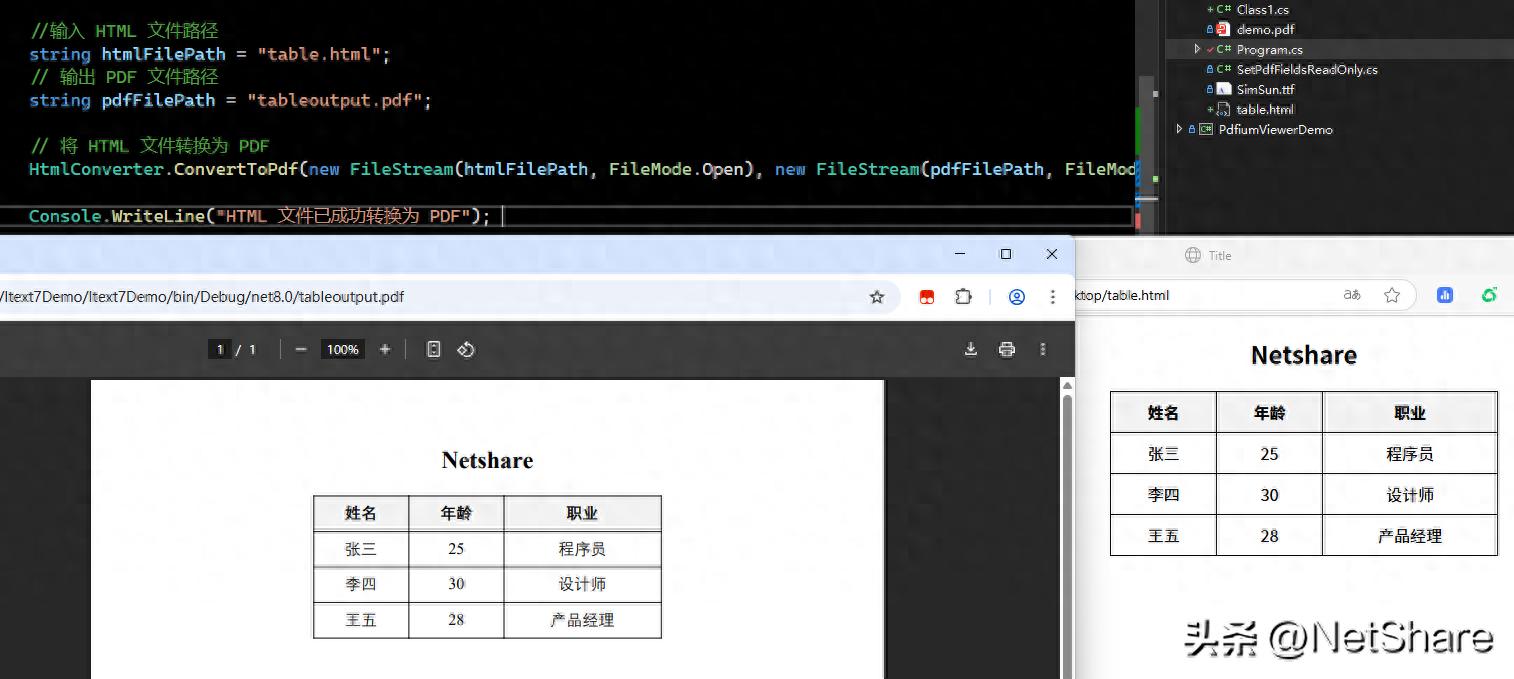
Task: Click the 100% zoom level field
Action: 342,349
